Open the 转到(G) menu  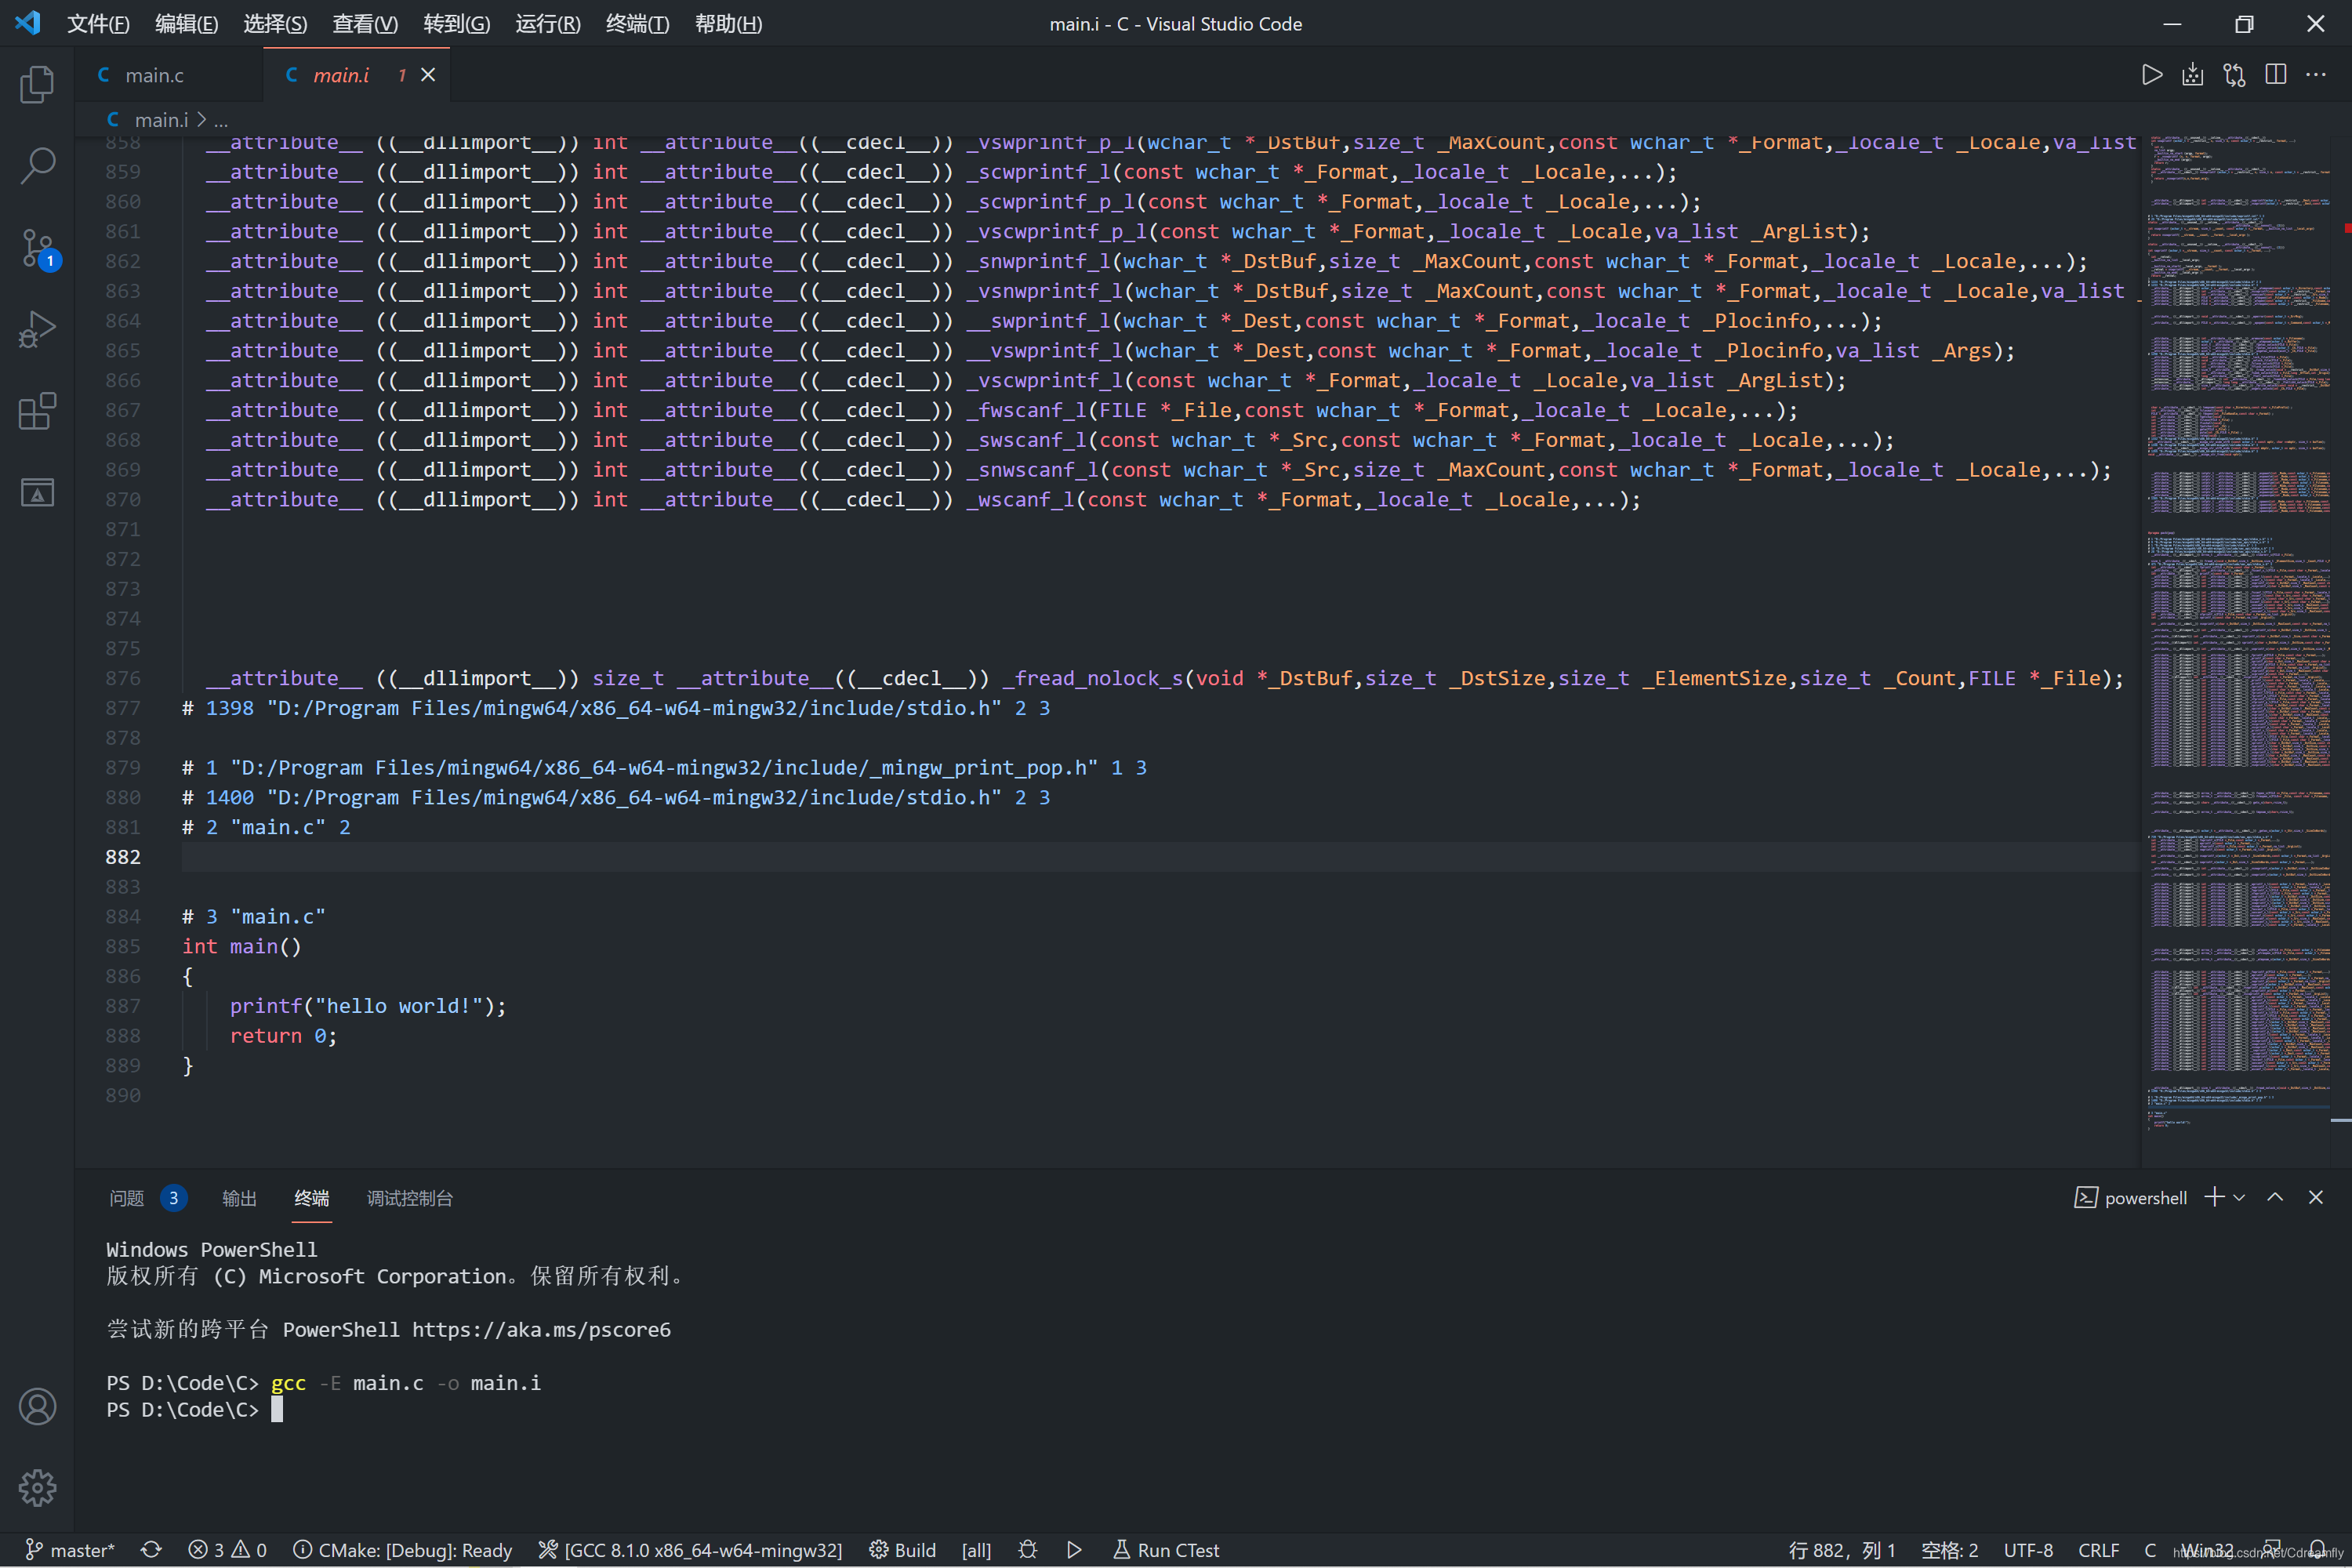click(x=456, y=23)
